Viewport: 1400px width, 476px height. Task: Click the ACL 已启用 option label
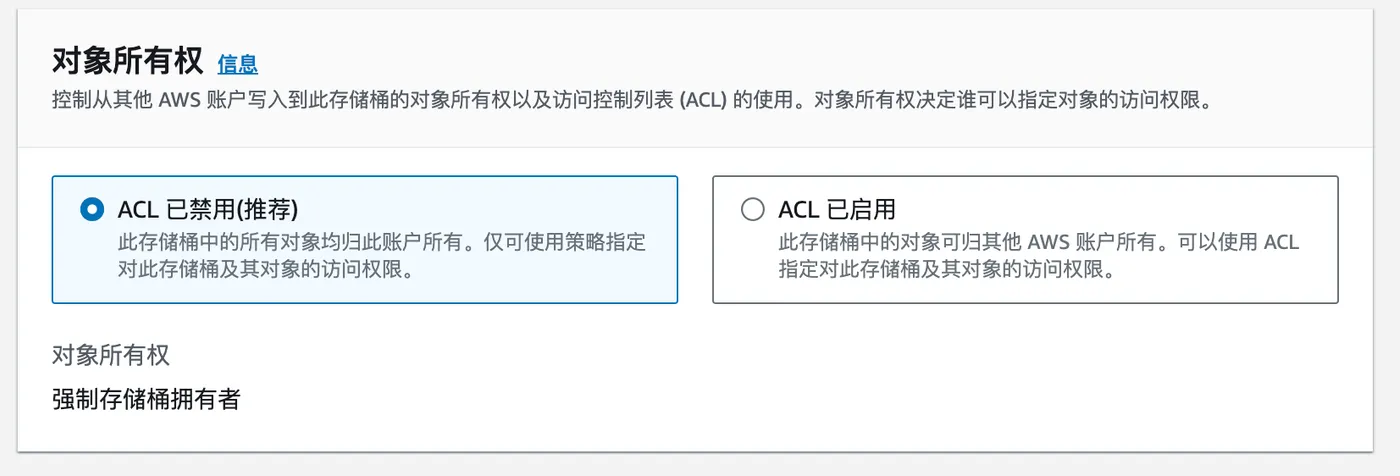click(836, 210)
